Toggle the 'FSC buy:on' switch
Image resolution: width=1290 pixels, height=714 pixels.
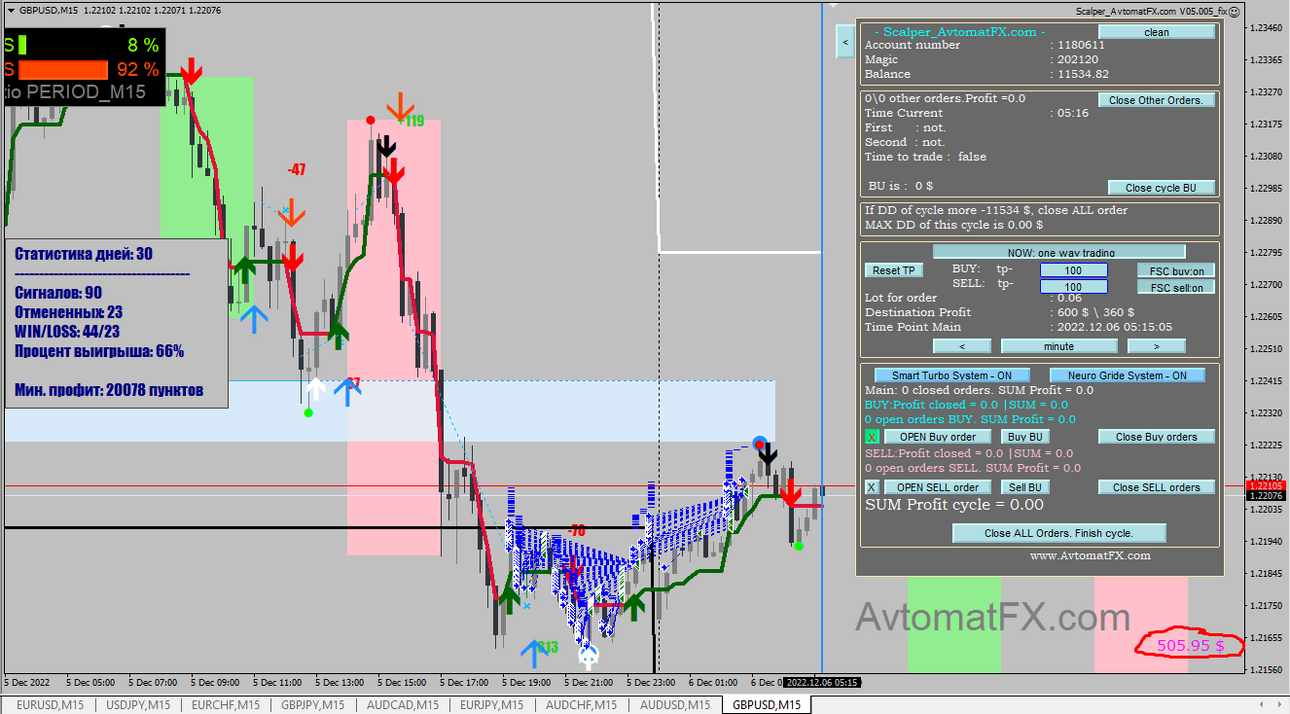click(1176, 270)
